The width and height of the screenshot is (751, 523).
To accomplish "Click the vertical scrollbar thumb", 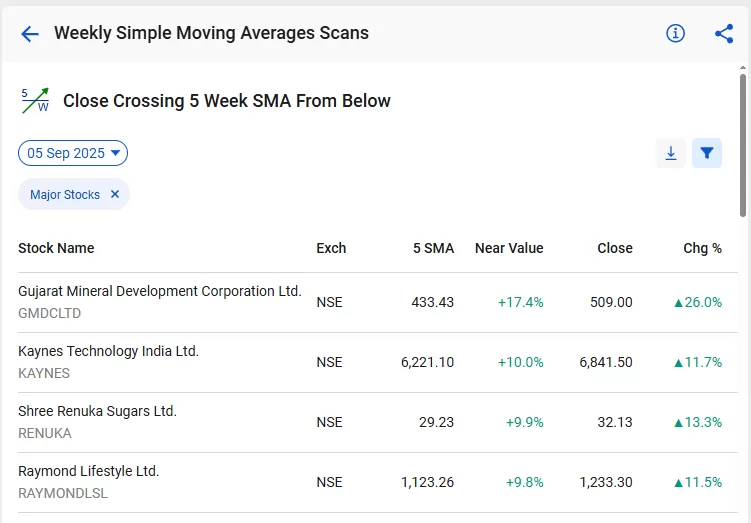I will pos(743,145).
